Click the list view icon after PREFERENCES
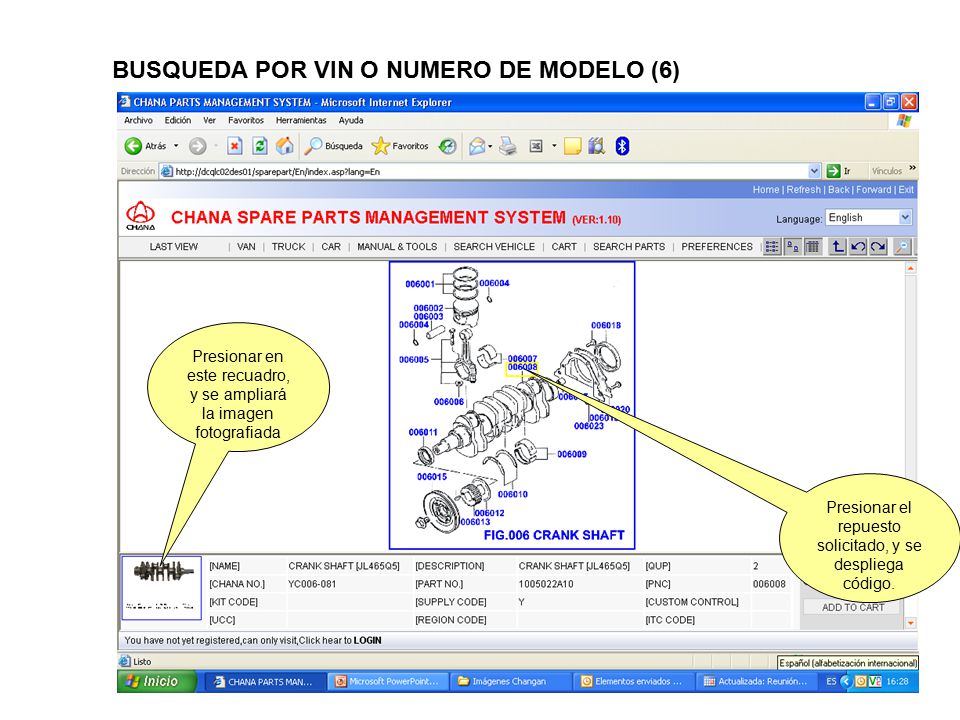Image resolution: width=960 pixels, height=720 pixels. [x=772, y=247]
